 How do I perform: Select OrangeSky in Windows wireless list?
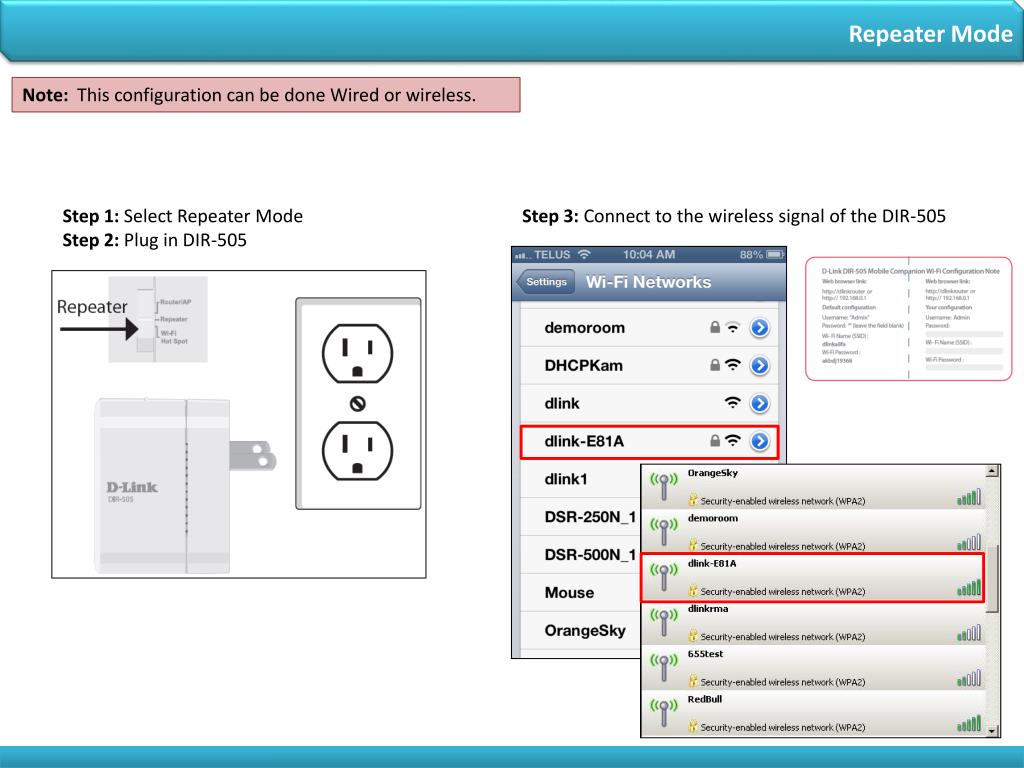pos(813,487)
